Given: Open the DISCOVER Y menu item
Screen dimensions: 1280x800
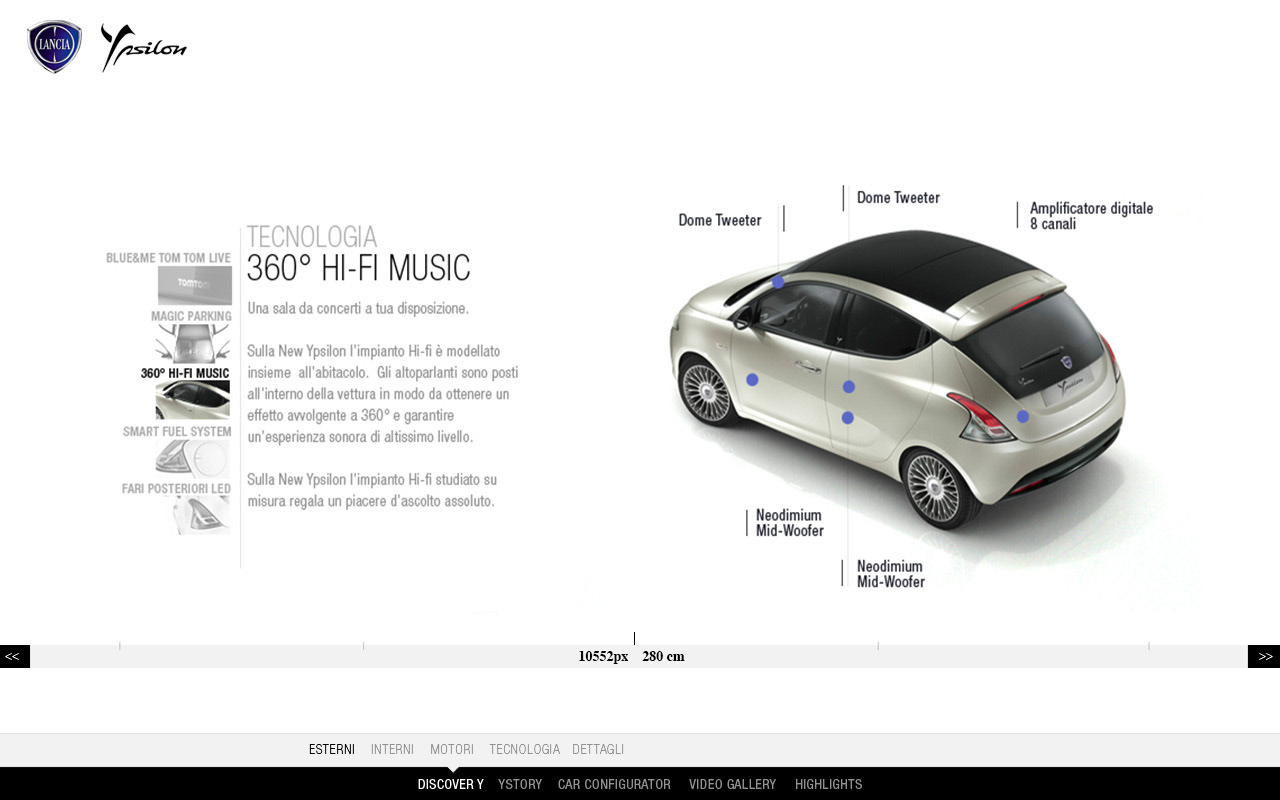Looking at the screenshot, I should tap(450, 785).
